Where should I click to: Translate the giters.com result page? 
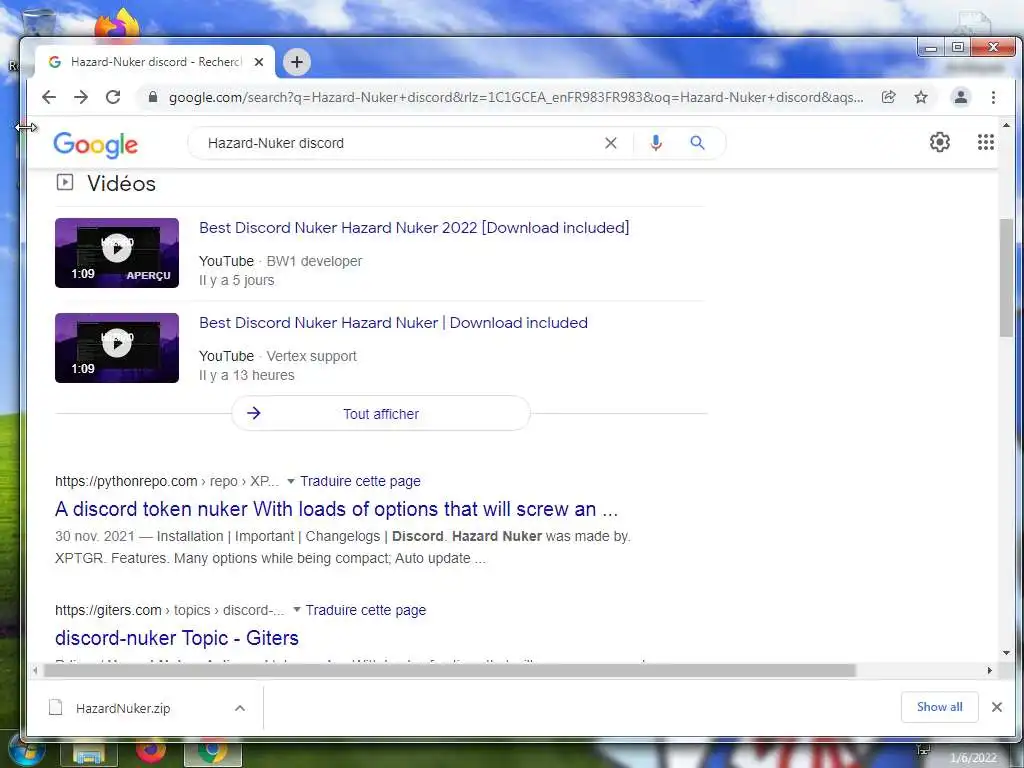pos(366,610)
